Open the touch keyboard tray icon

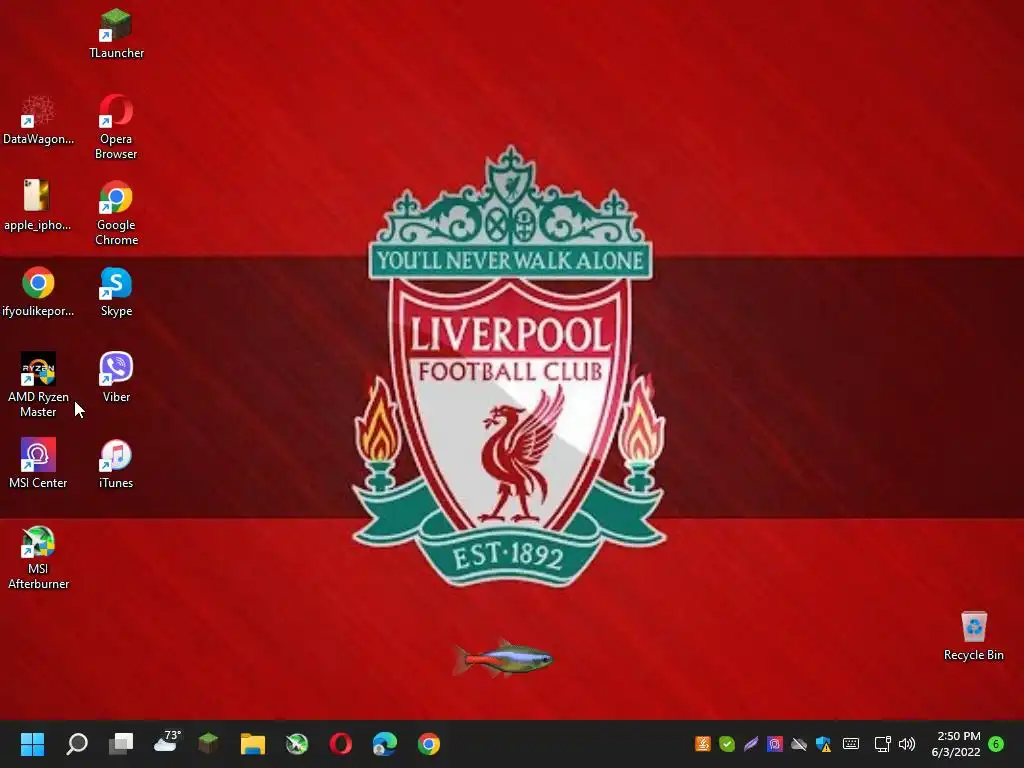(851, 744)
